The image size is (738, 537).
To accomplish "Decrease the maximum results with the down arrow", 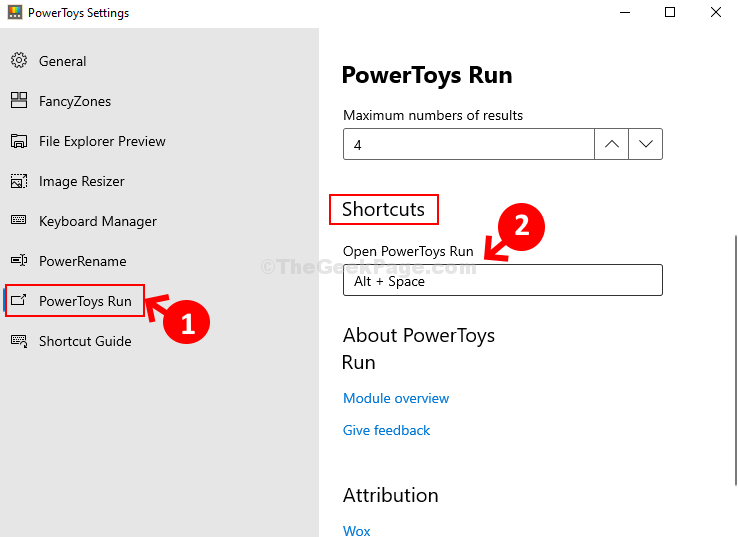I will tap(646, 144).
